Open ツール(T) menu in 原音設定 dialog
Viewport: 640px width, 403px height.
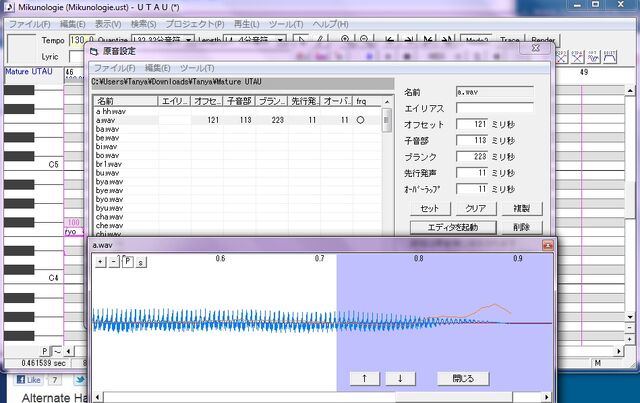(x=197, y=68)
